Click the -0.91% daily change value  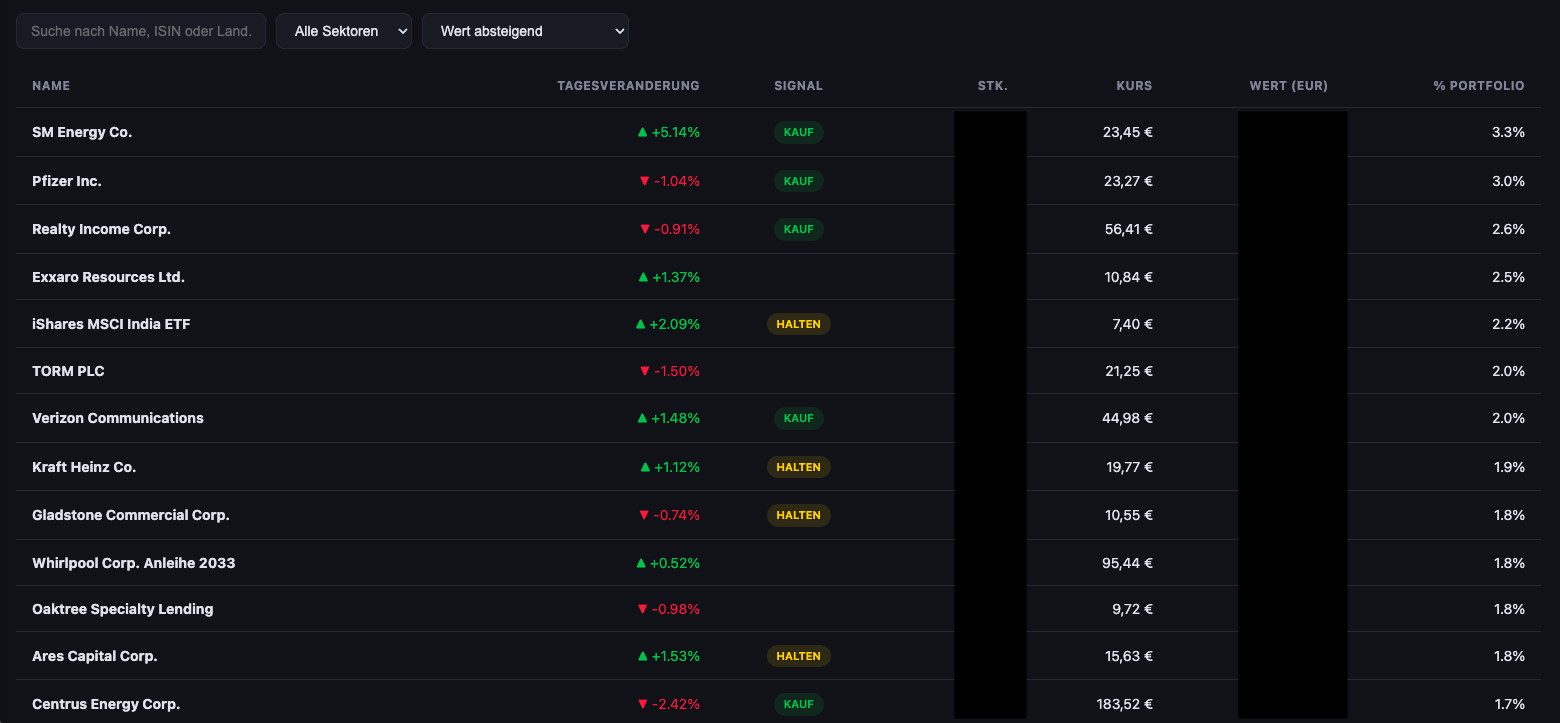668,229
